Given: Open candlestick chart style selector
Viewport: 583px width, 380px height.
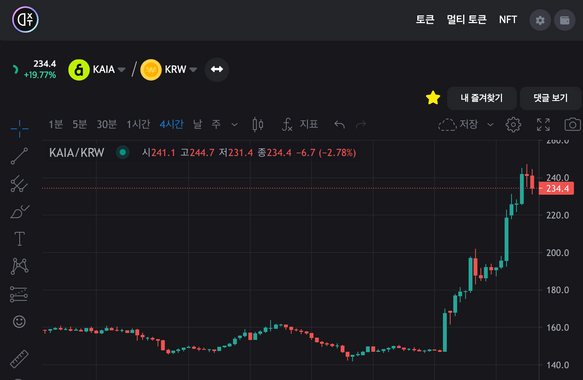Looking at the screenshot, I should pos(258,125).
